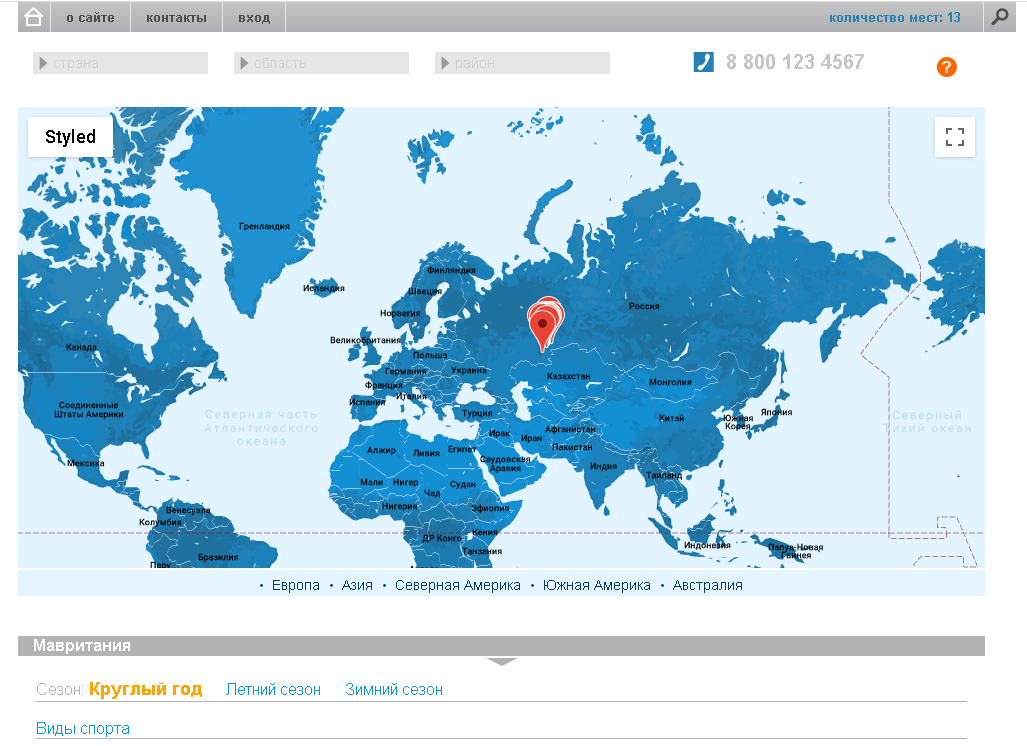Click 'Мексика' label on the map

(x=86, y=463)
